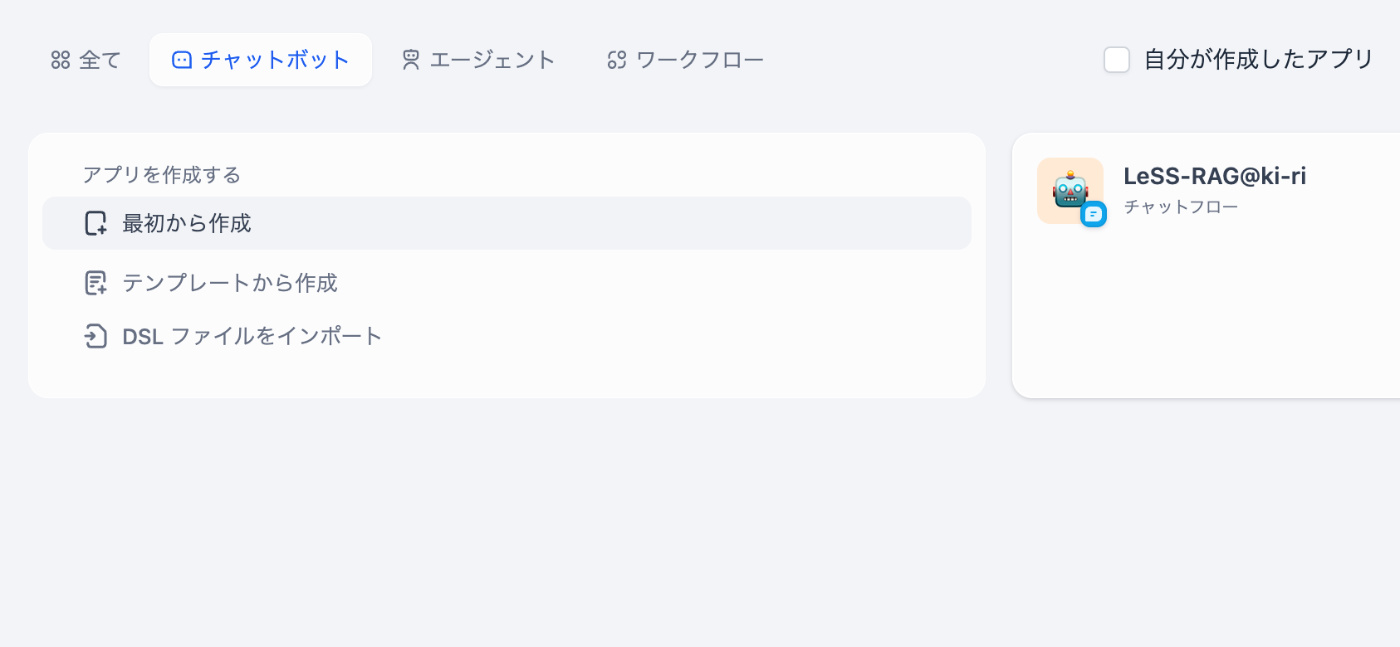1400x647 pixels.
Task: Enable the 自分が作成したアプリ checkbox
Action: [x=1117, y=60]
